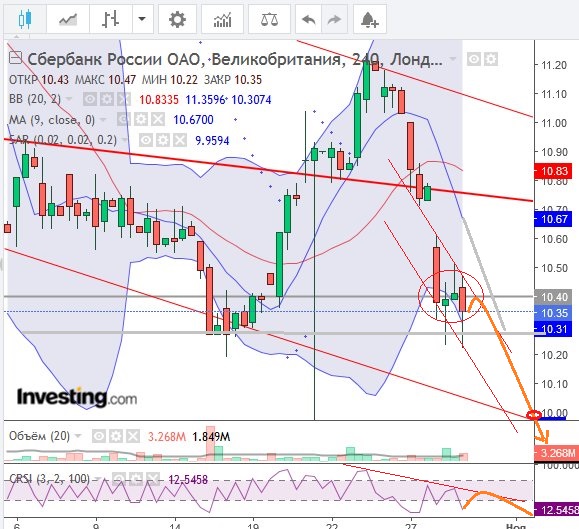The height and width of the screenshot is (529, 579).
Task: Expand the Объём (20) dropdown arrow
Action: [x=78, y=436]
